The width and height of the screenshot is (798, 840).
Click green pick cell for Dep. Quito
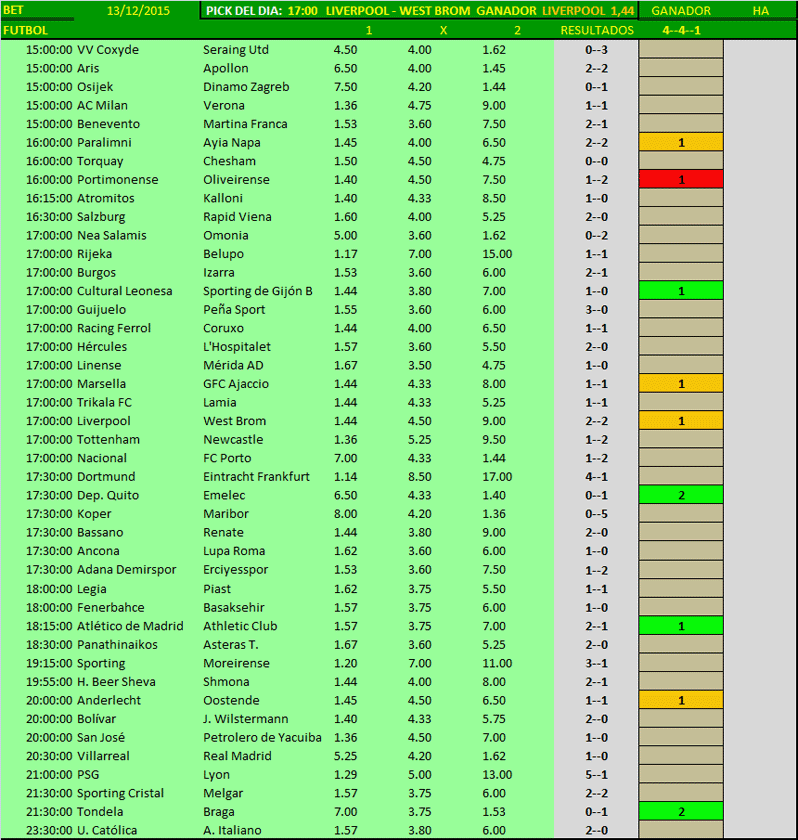681,495
